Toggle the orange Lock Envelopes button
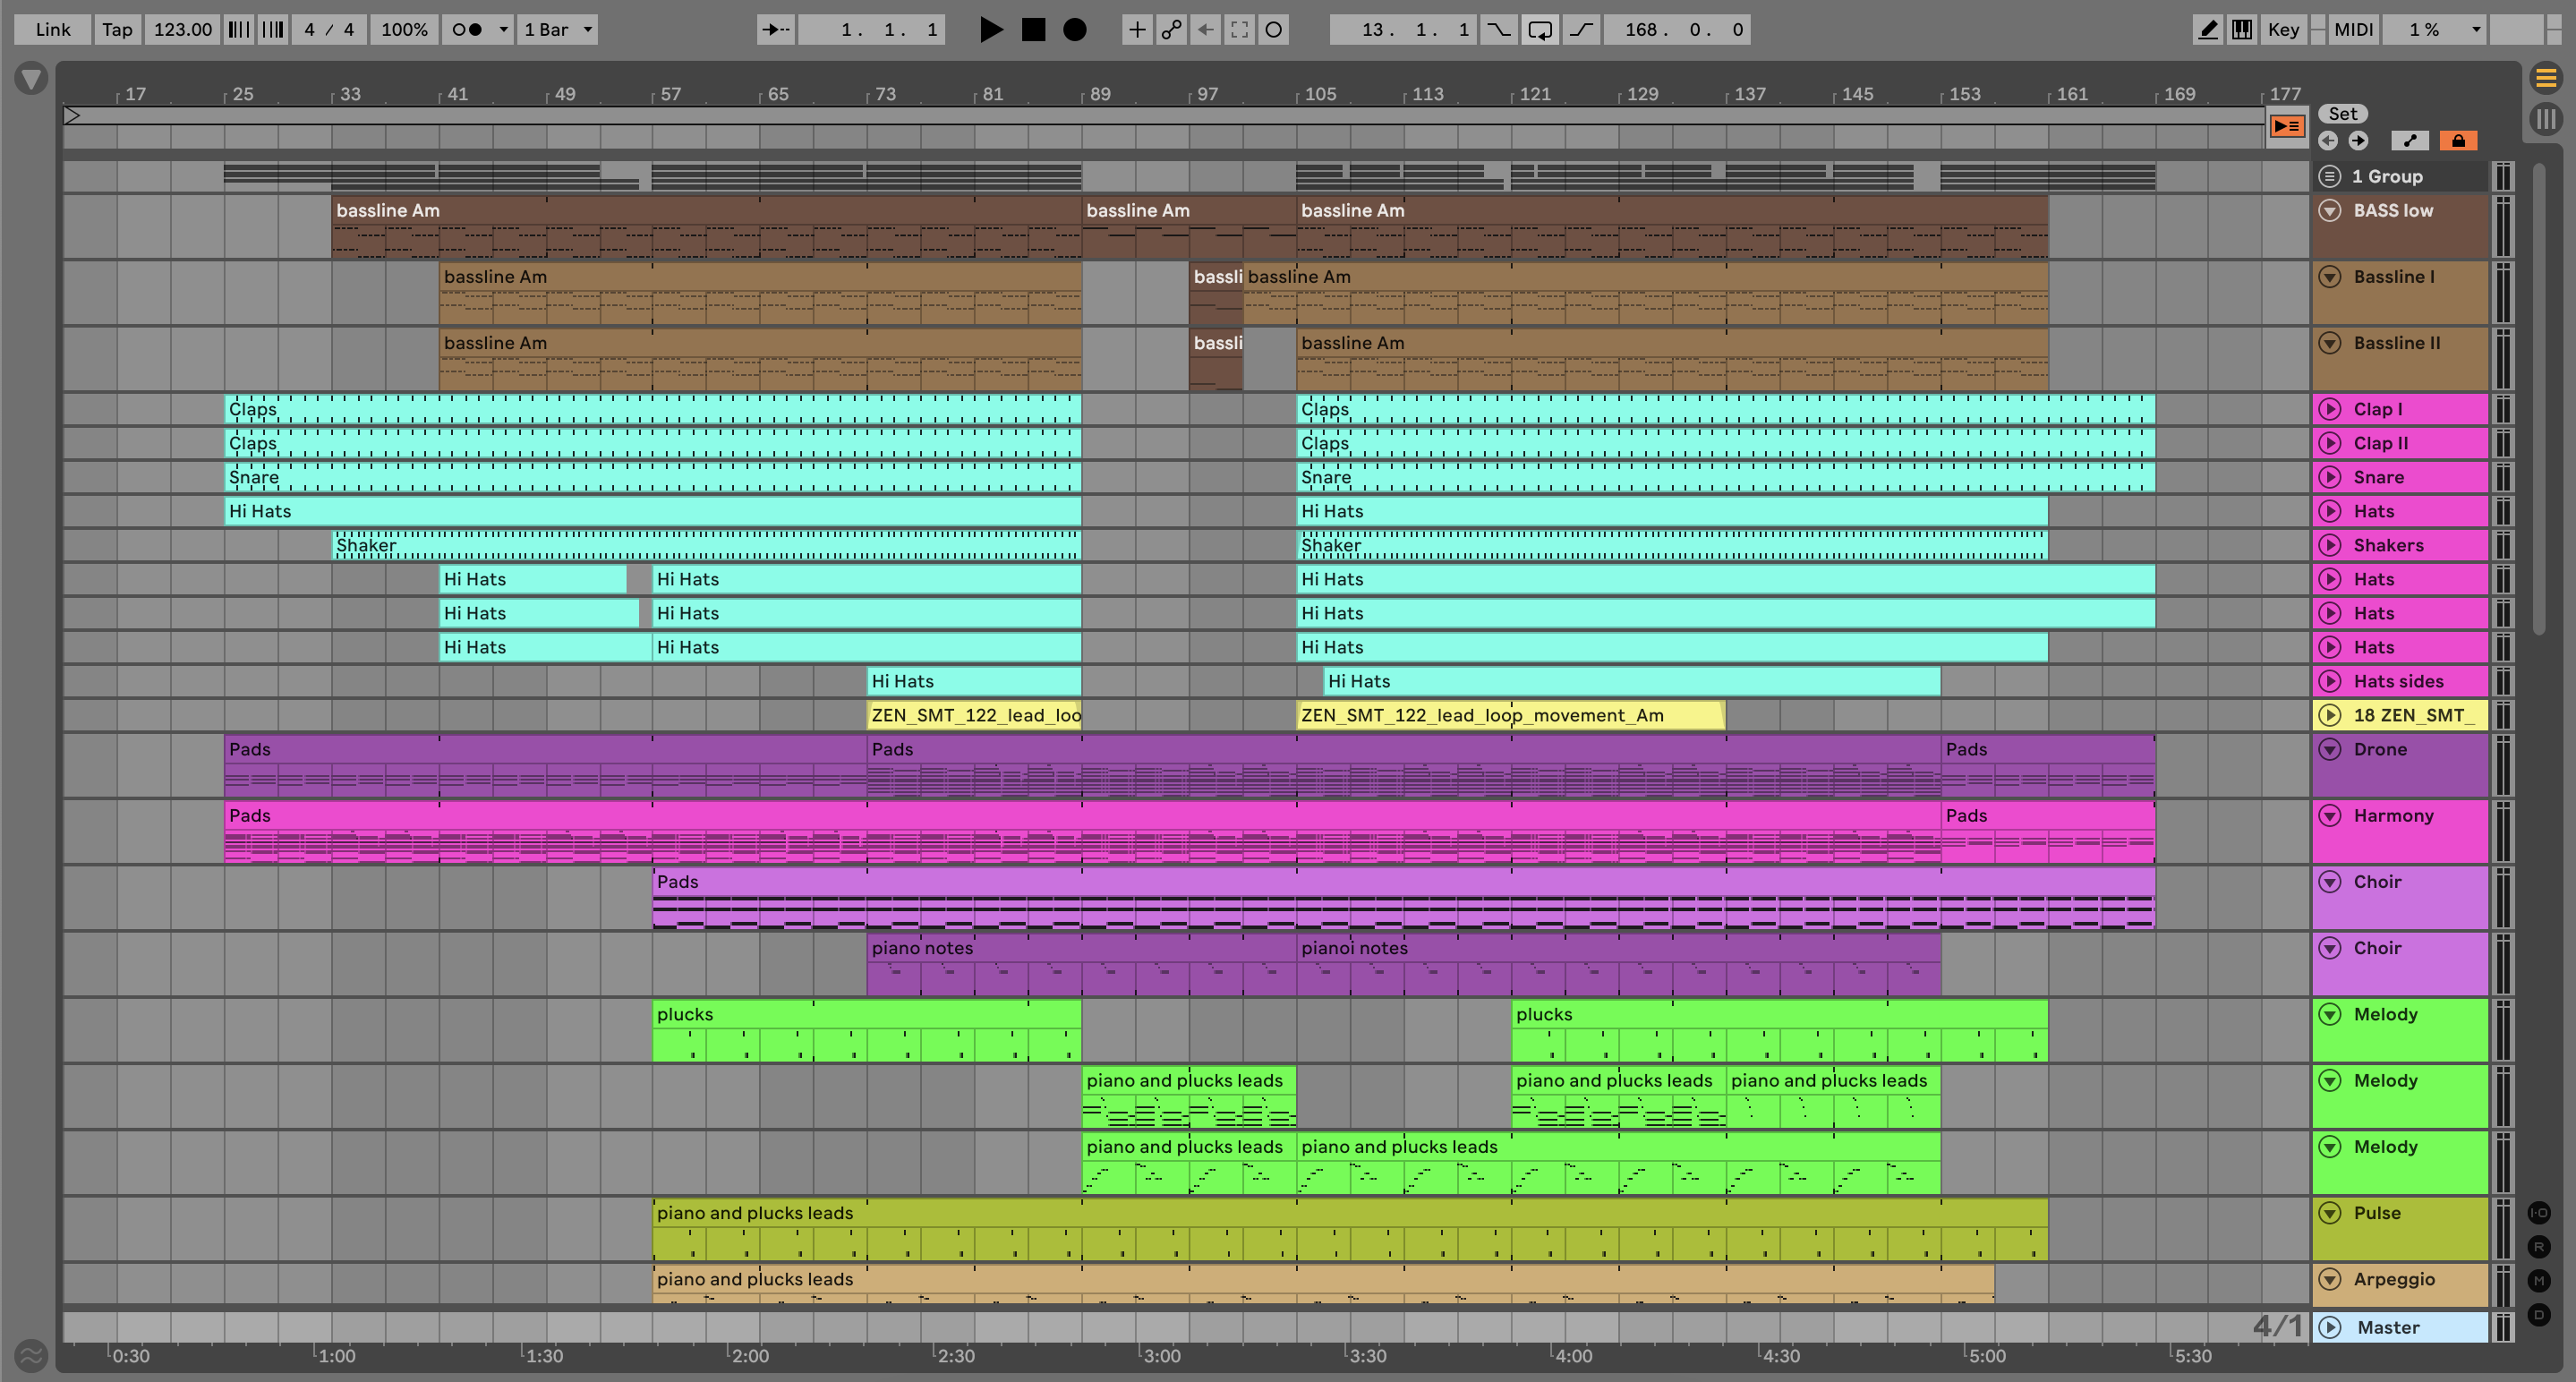Screen dimensions: 2576x1382 2458,140
